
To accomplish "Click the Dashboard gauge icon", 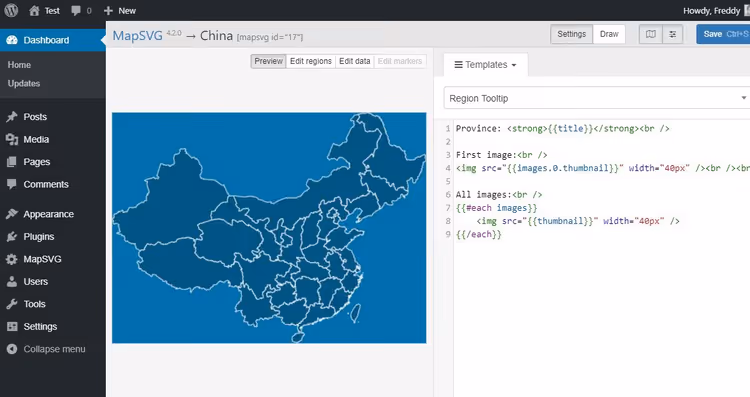I will click(x=12, y=40).
